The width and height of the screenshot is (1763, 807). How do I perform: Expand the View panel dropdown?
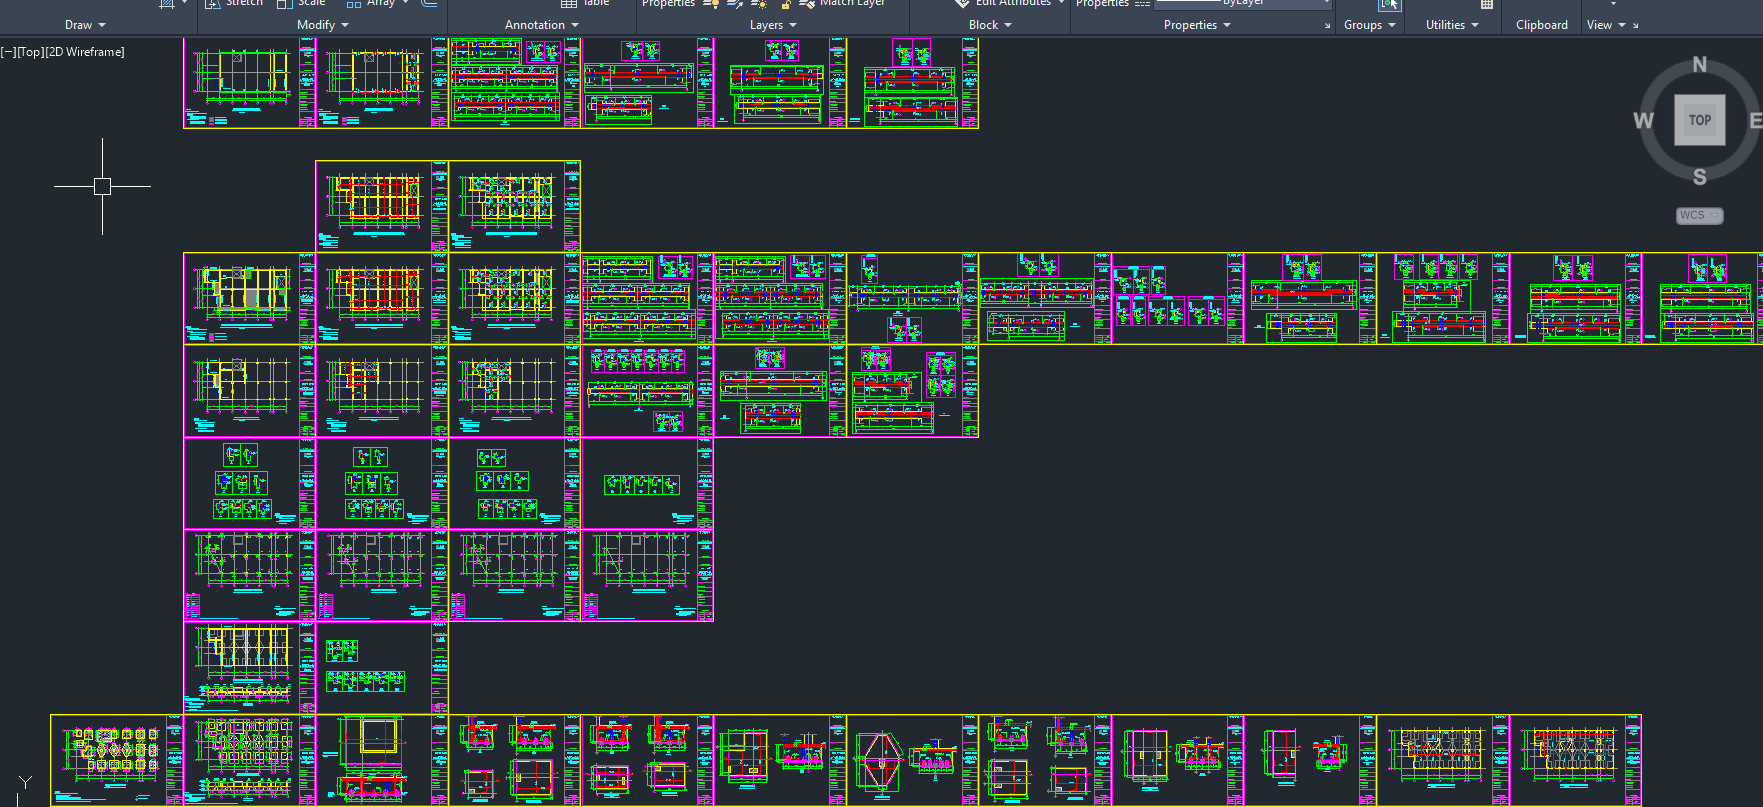point(1606,25)
